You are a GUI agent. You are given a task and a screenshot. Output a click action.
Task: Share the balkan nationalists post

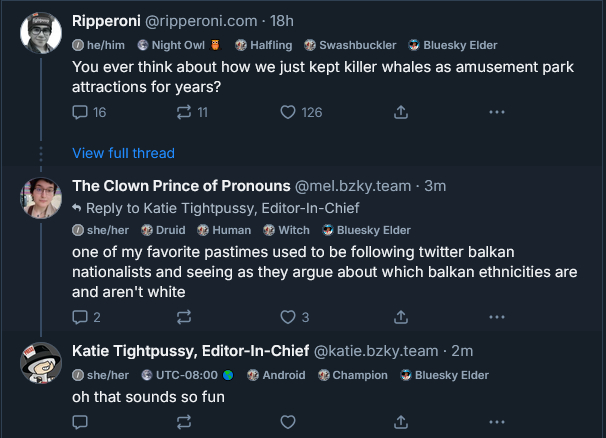[401, 317]
